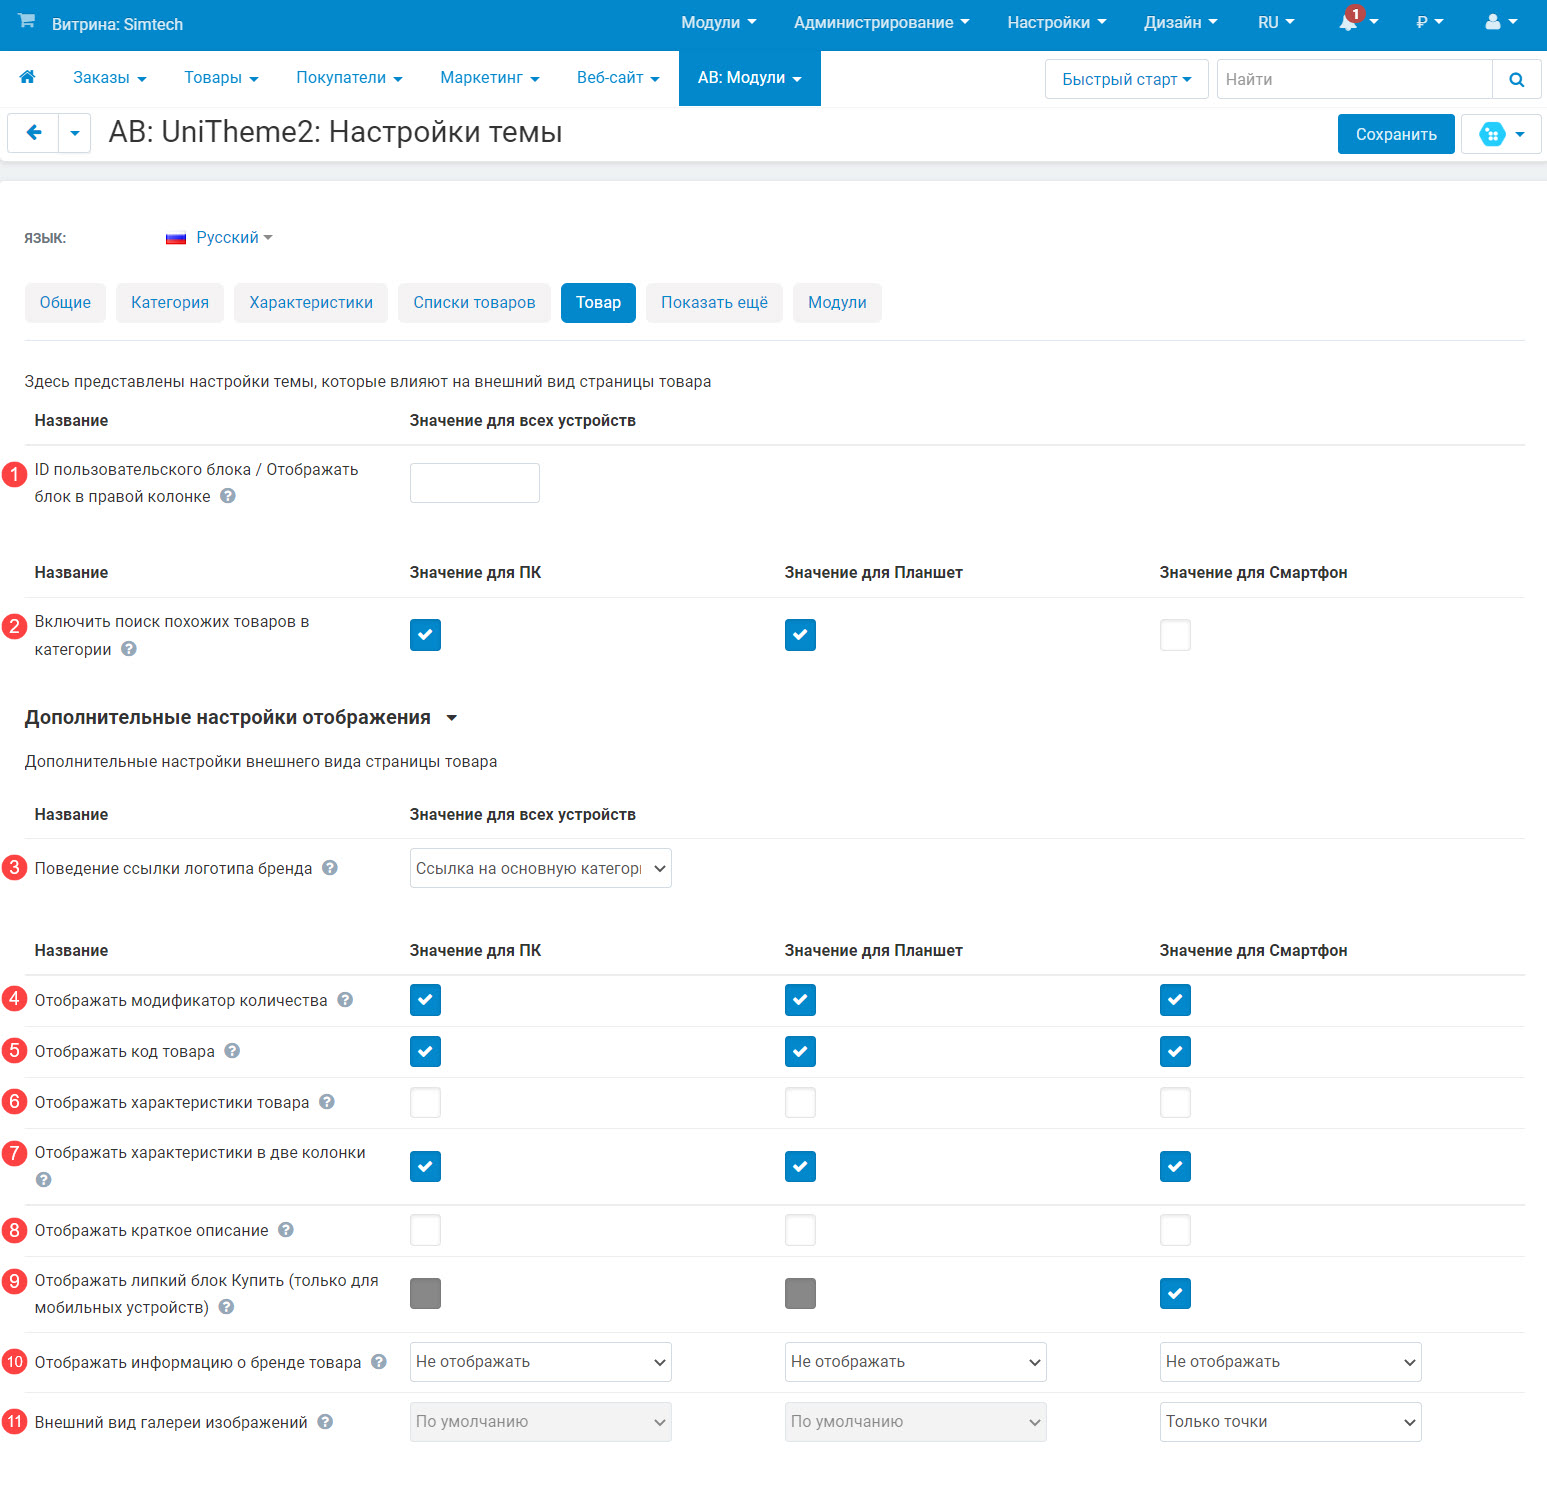This screenshot has height=1495, width=1547.
Task: Toggle similar products search for Tablet
Action: coord(800,635)
